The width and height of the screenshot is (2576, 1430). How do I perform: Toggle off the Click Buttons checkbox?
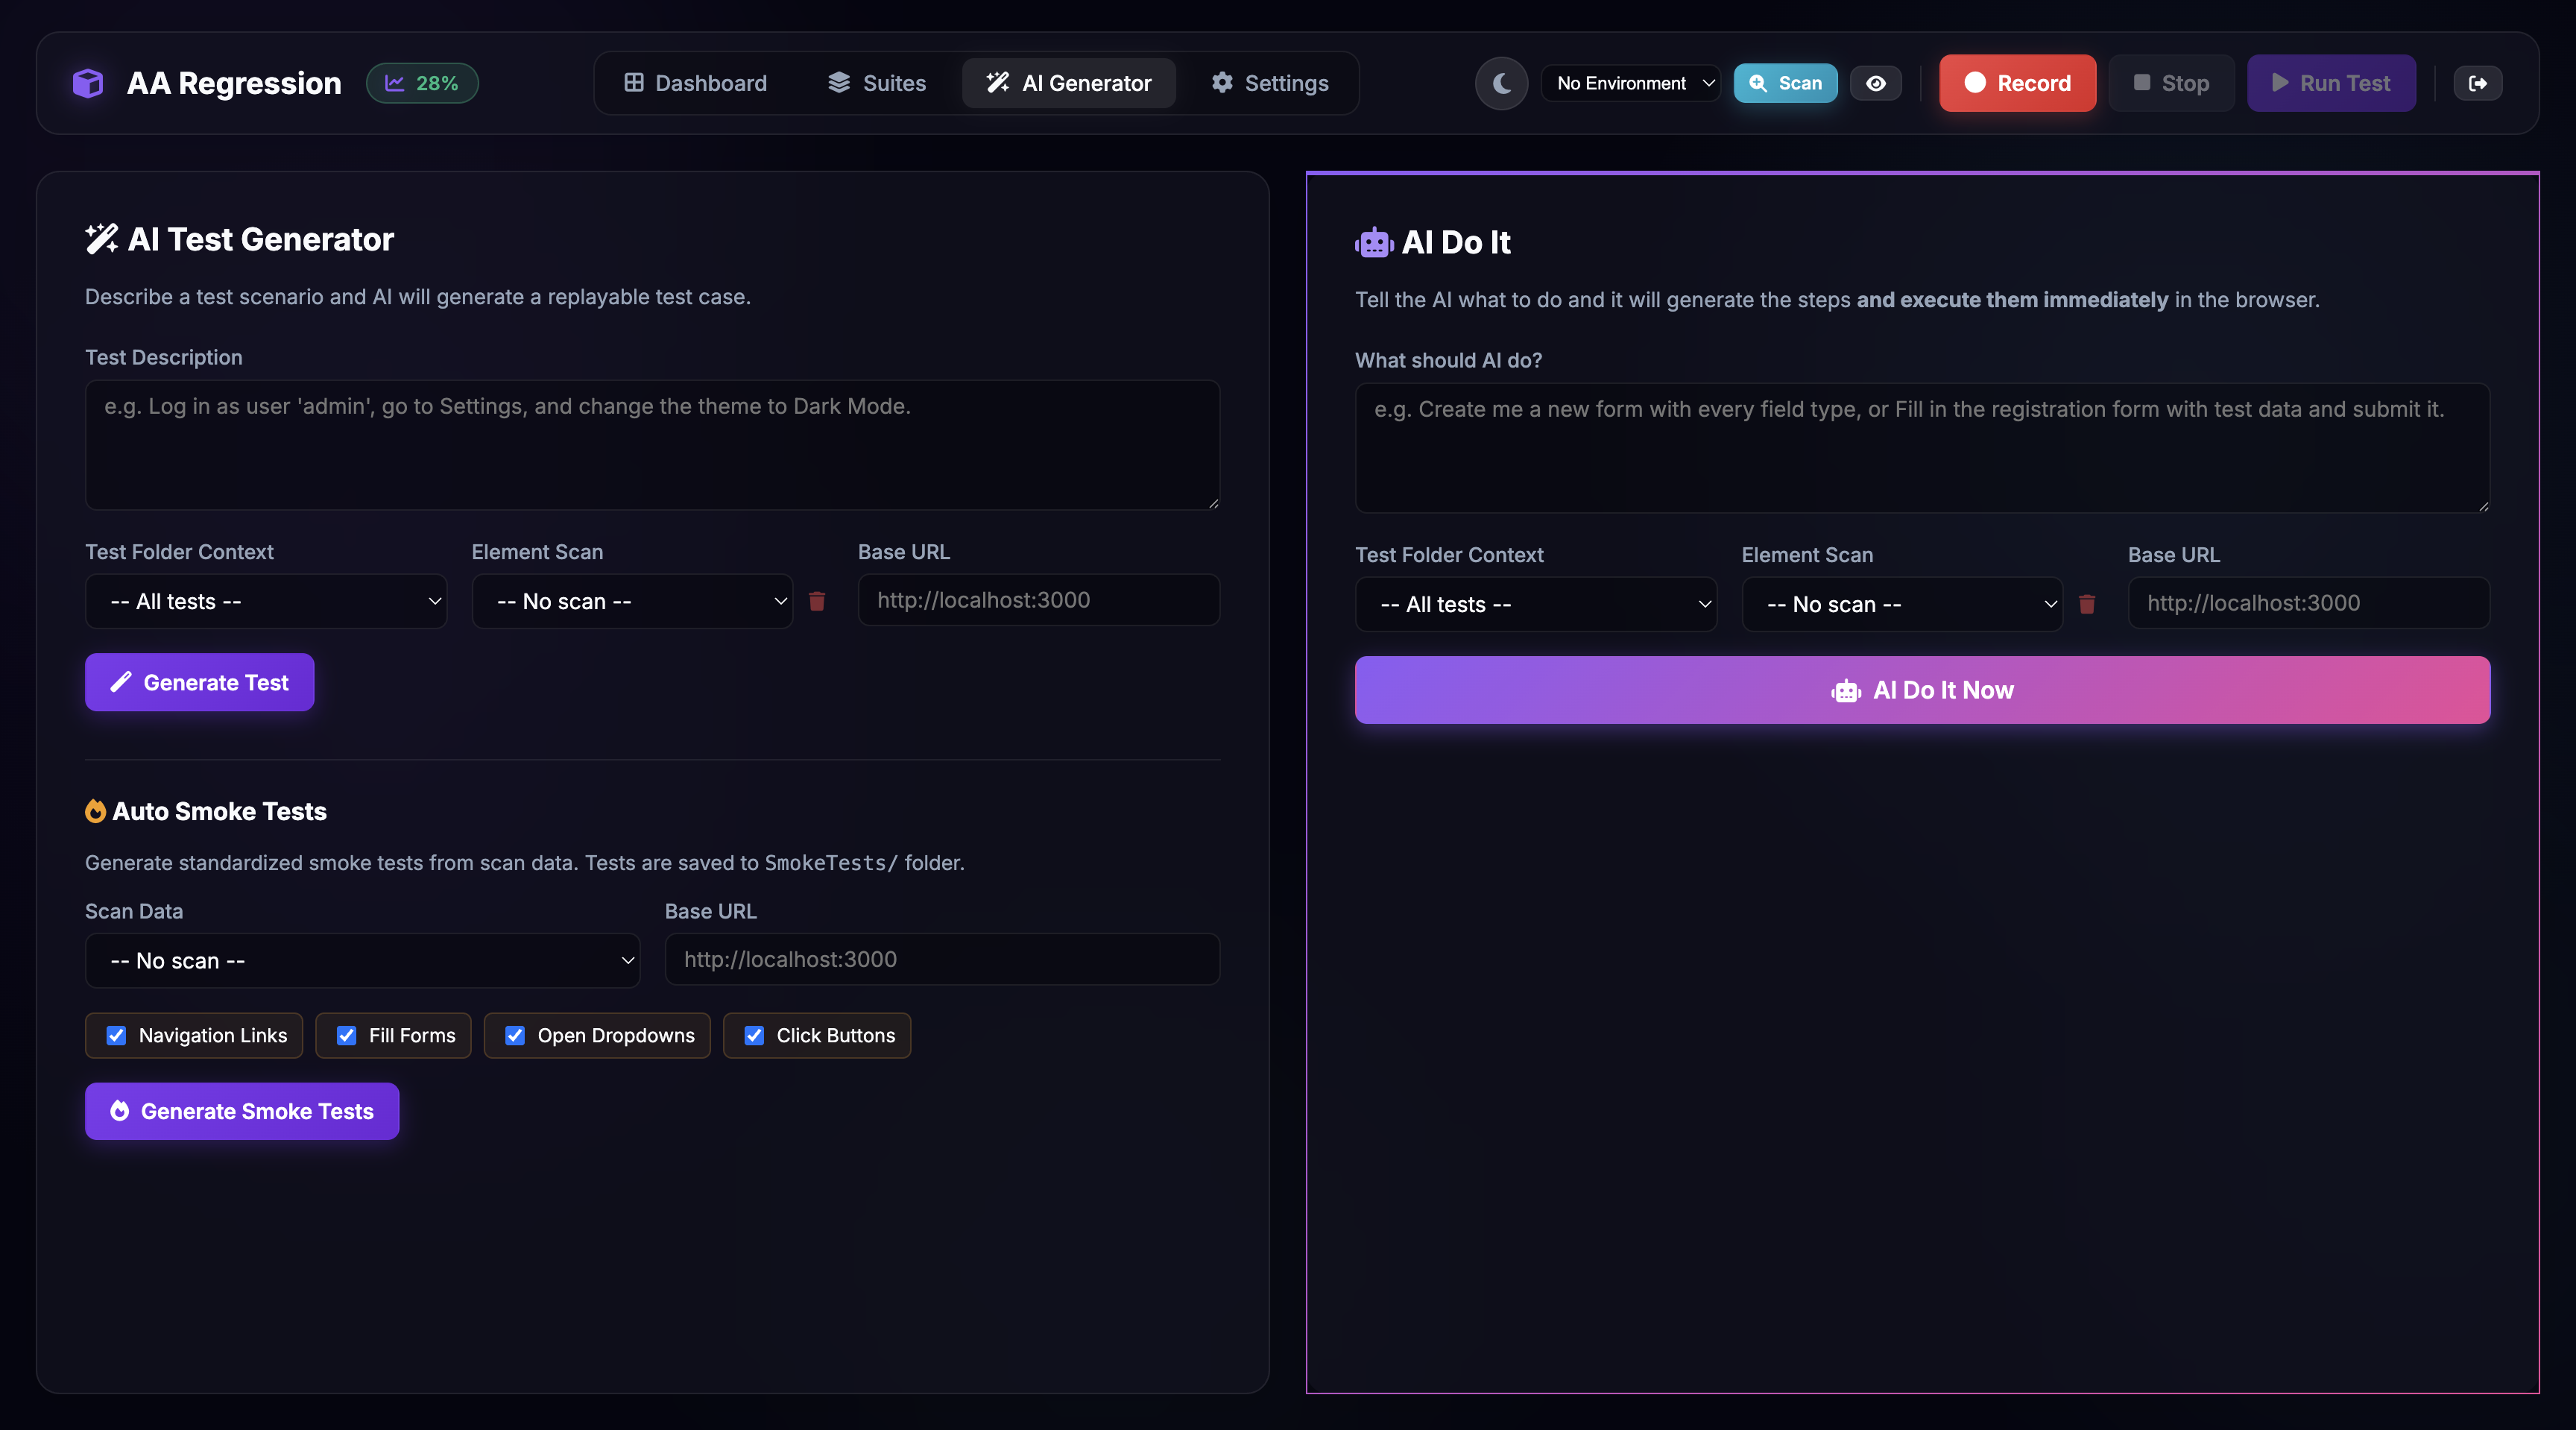[x=754, y=1035]
